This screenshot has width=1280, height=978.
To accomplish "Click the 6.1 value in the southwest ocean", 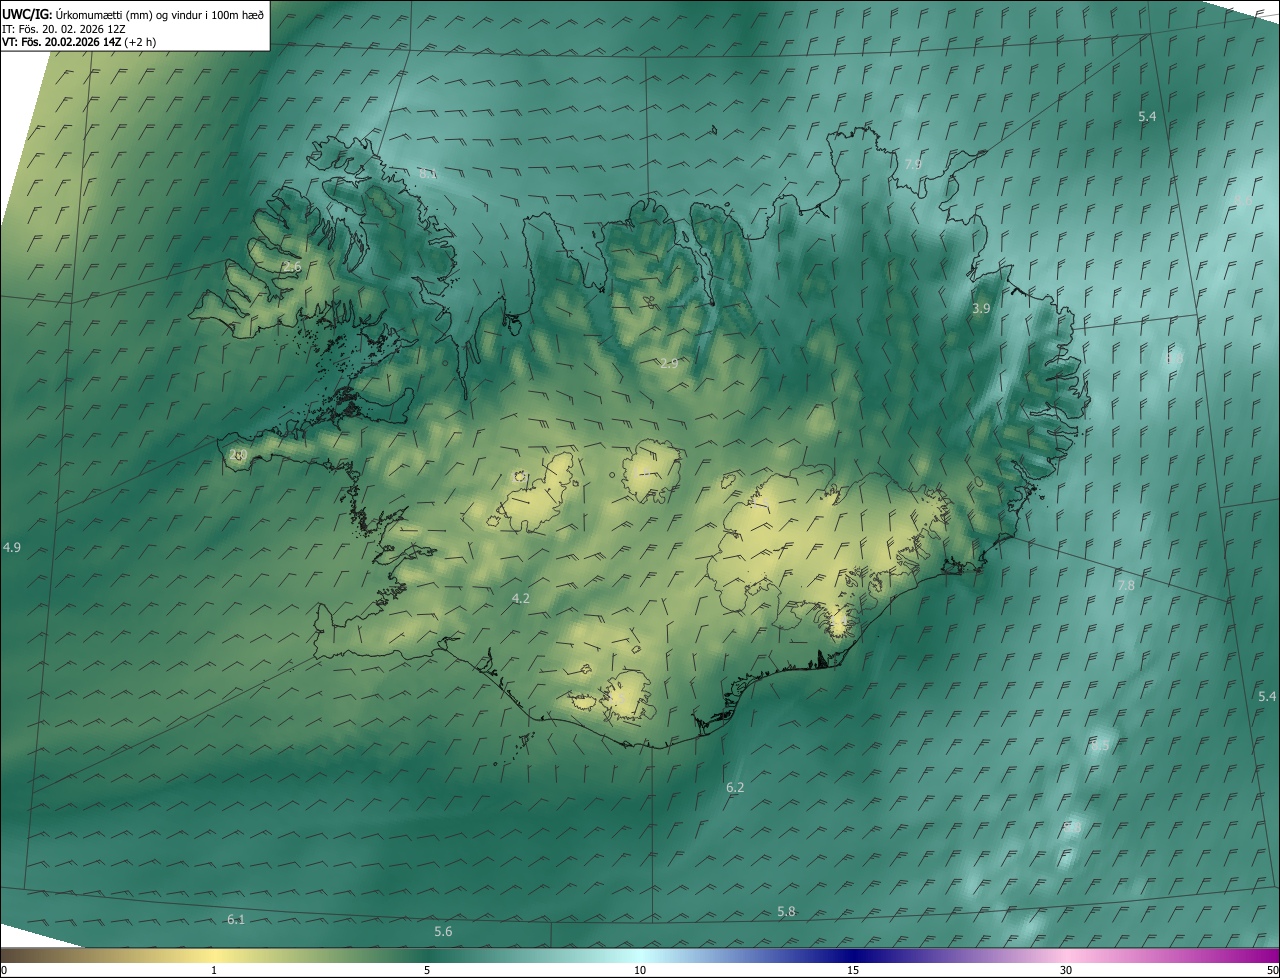I will click(236, 919).
